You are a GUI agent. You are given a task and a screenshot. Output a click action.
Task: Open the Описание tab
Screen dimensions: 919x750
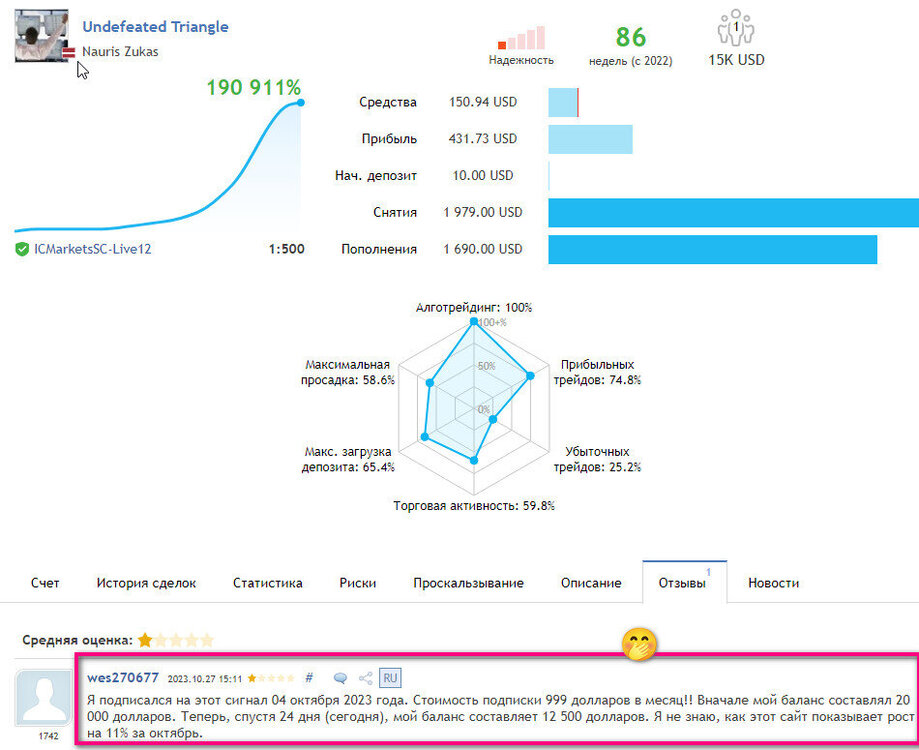tap(591, 583)
